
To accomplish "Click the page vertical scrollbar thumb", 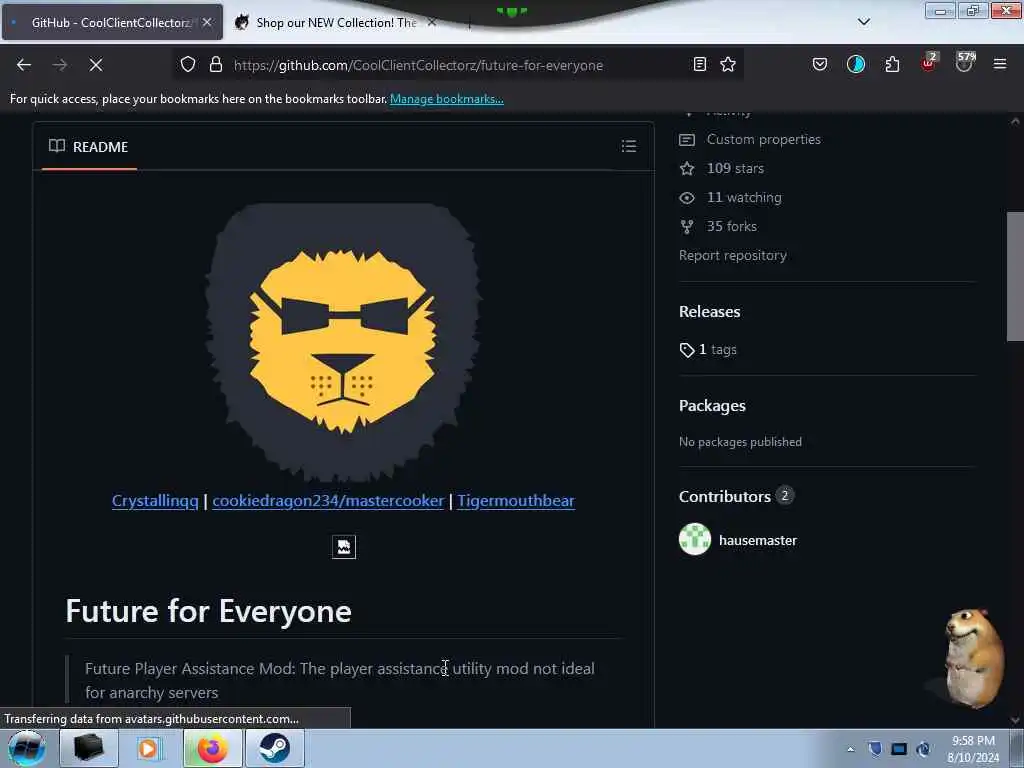I will click(x=1015, y=276).
